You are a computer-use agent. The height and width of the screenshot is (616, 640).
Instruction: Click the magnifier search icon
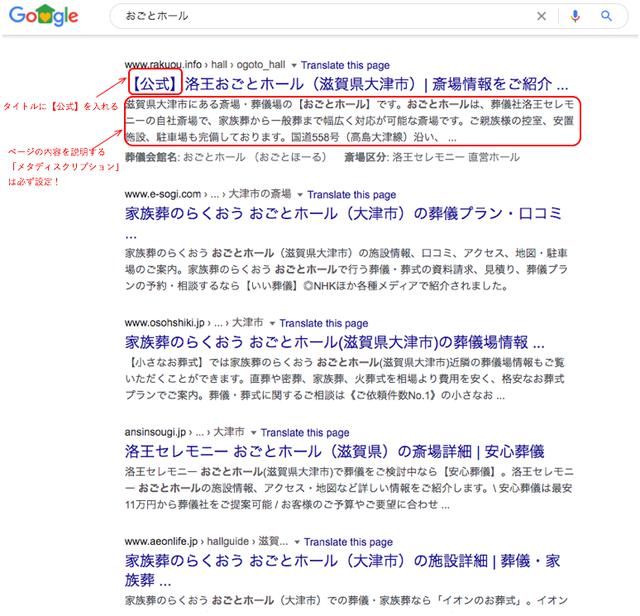607,16
